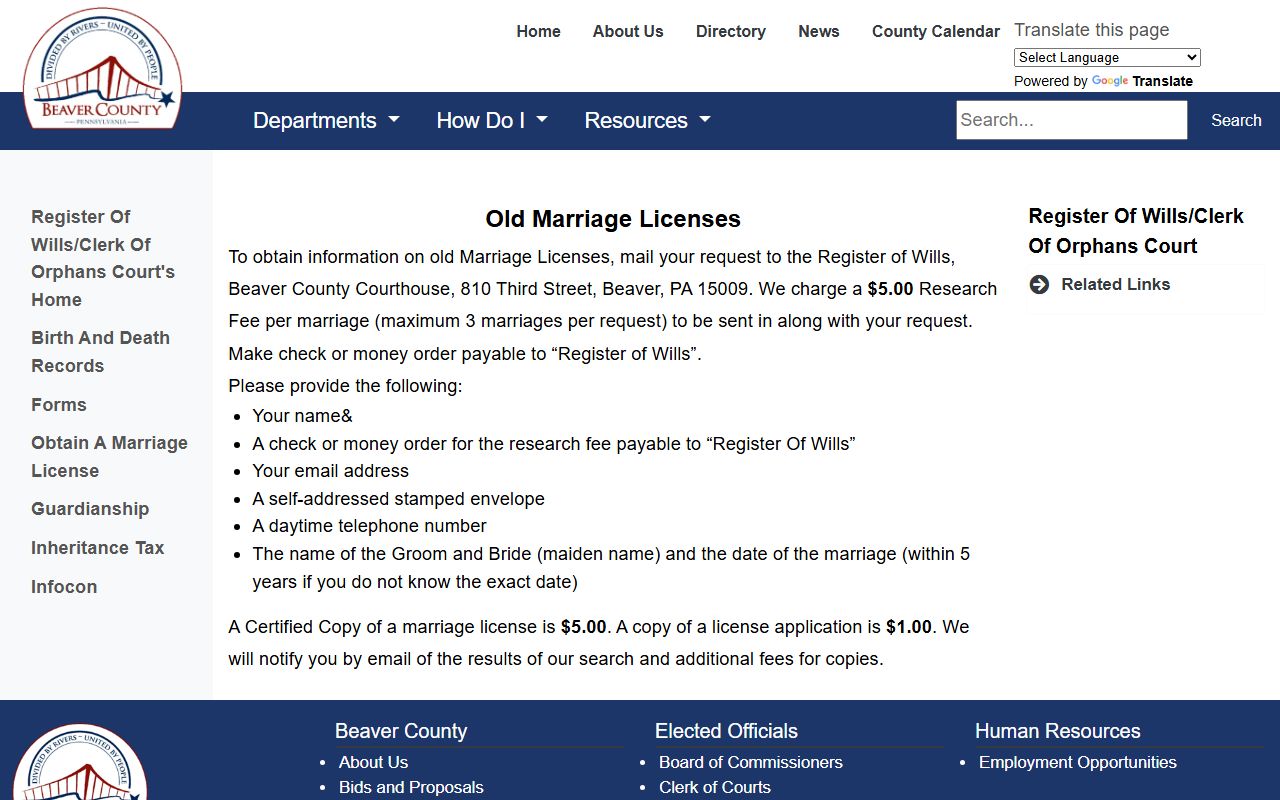Open Obtain A Marriage License page
The image size is (1280, 800).
[109, 457]
